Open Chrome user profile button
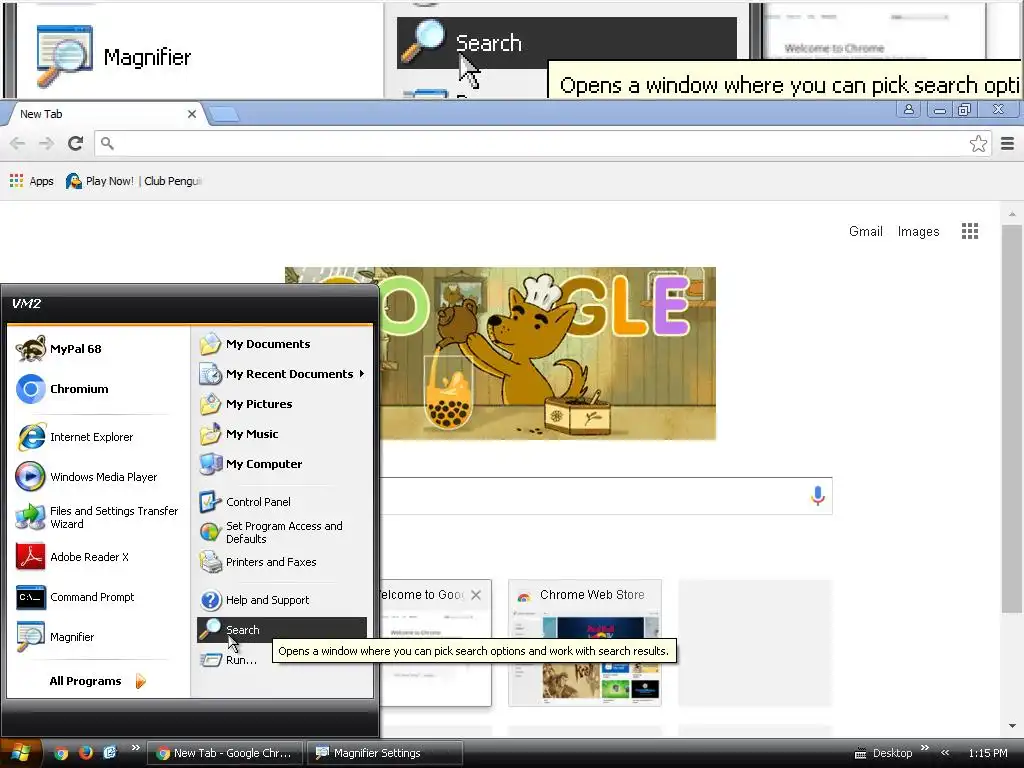Screen dimensions: 1024x768 (908, 110)
